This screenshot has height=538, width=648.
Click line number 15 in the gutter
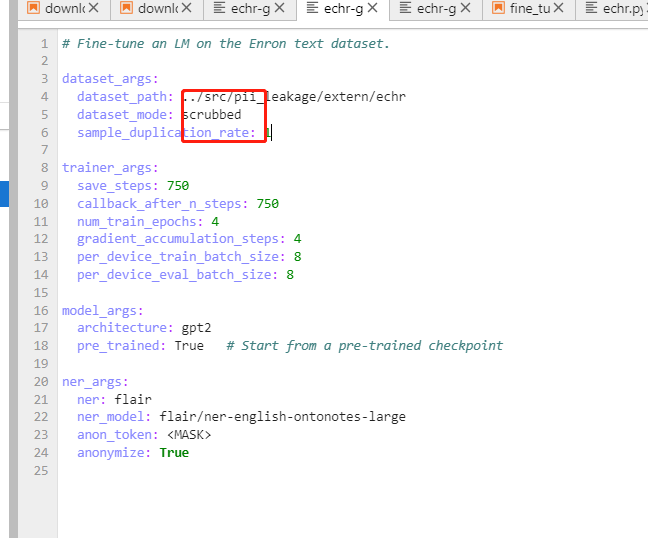tap(41, 293)
